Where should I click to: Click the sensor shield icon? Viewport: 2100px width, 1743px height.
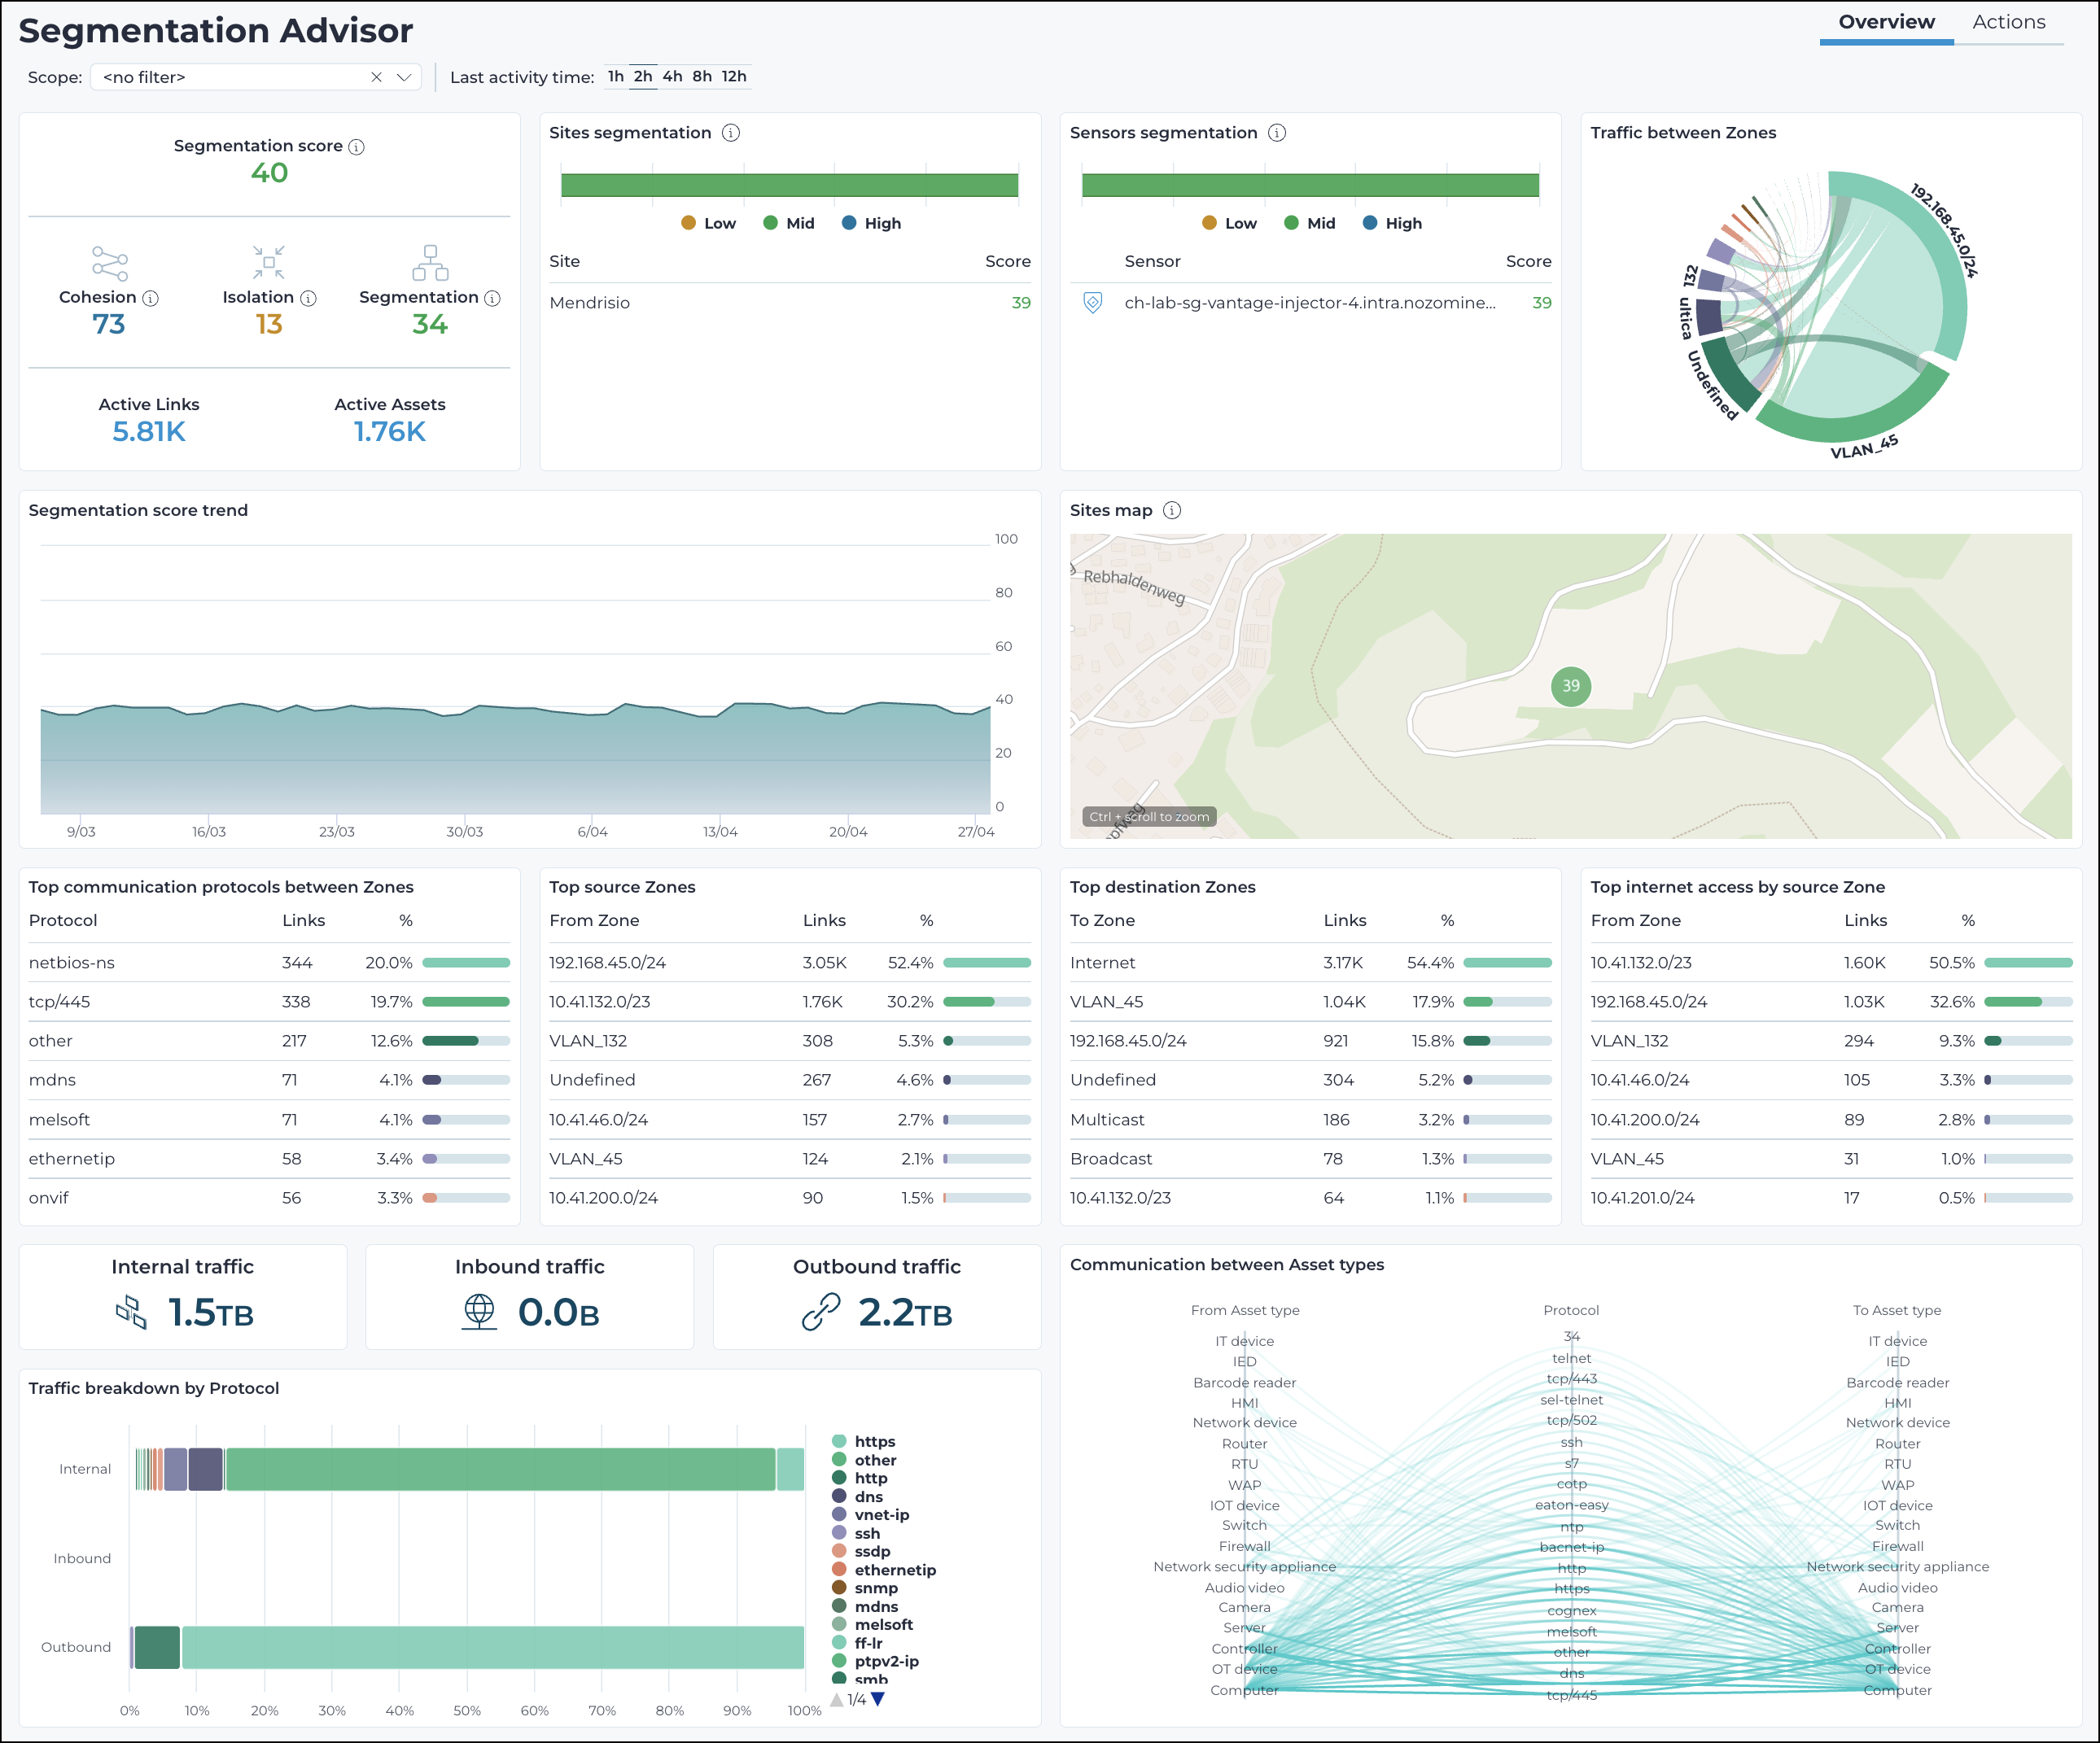tap(1093, 303)
